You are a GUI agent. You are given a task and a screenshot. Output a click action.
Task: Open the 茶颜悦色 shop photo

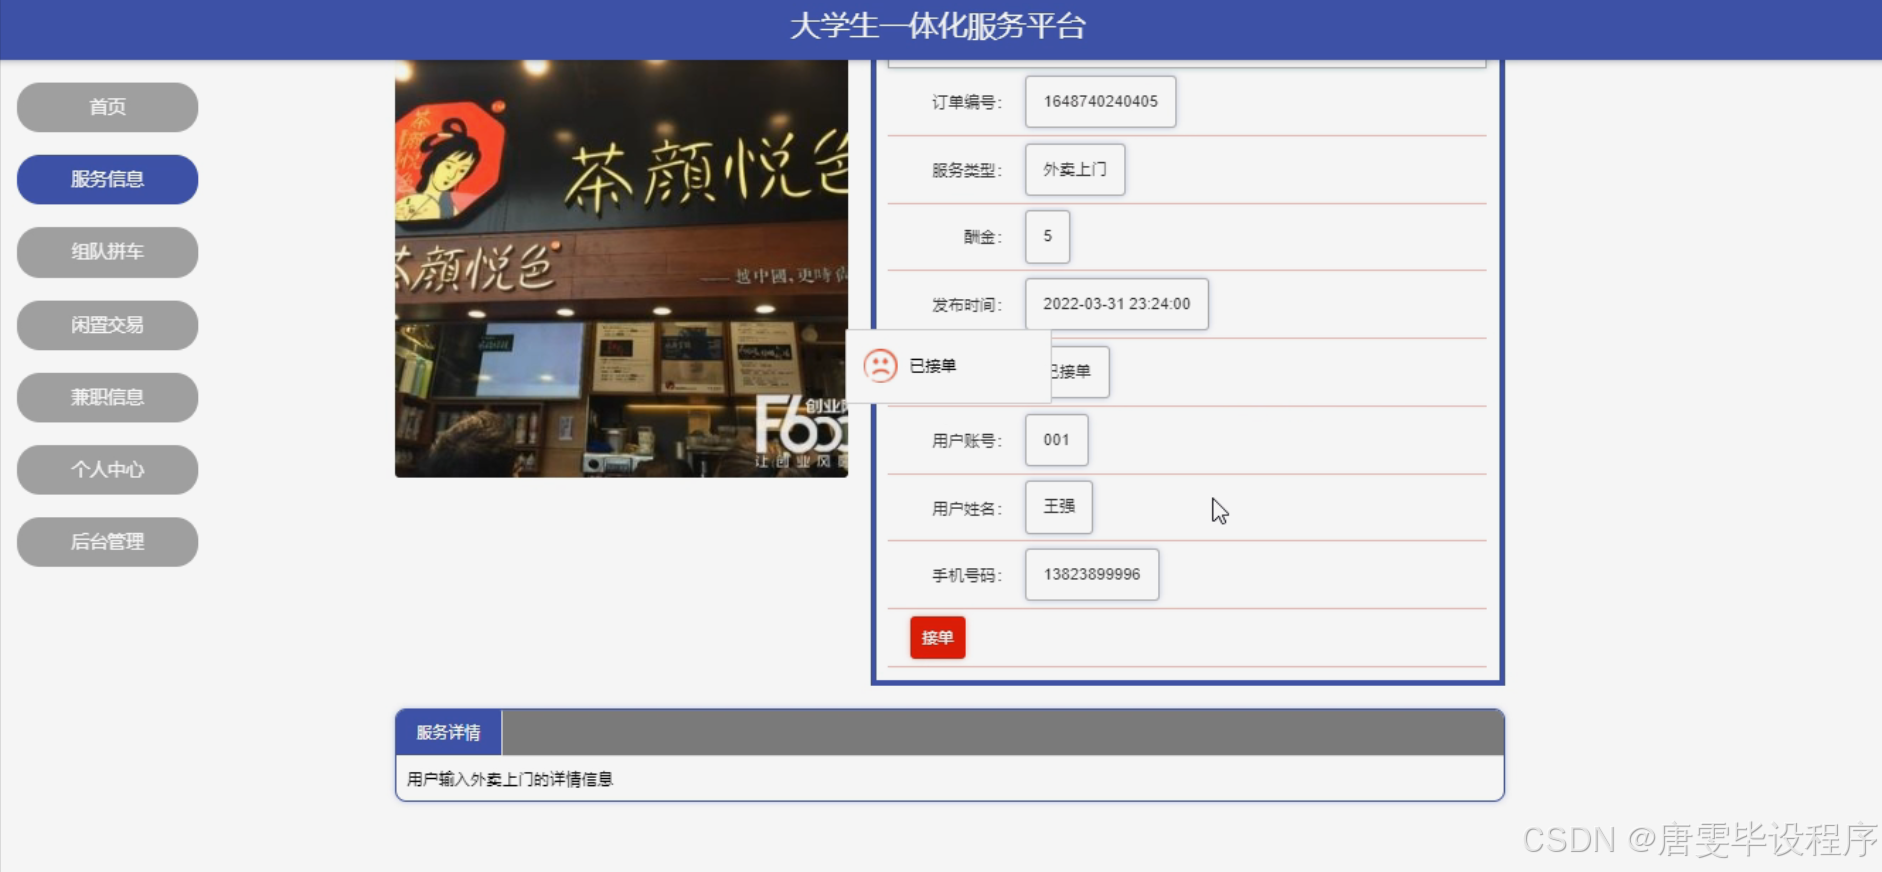[621, 268]
